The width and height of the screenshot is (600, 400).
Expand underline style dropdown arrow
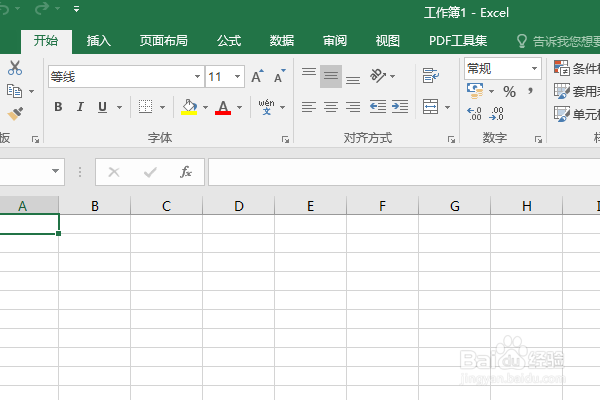click(119, 107)
